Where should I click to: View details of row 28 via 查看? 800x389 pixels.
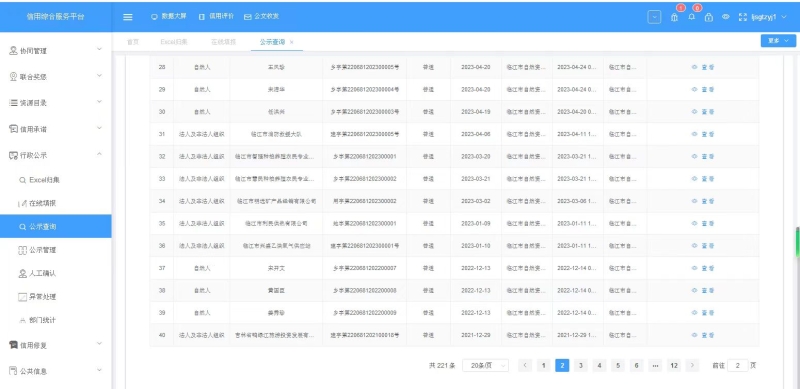[703, 67]
